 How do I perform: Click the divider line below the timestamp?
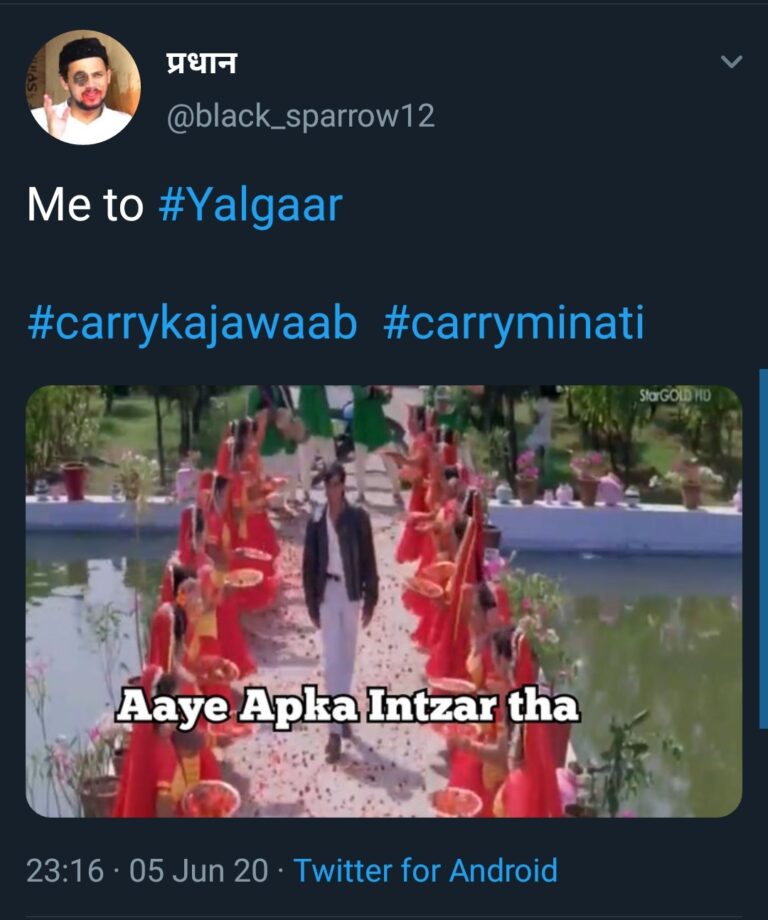click(384, 918)
